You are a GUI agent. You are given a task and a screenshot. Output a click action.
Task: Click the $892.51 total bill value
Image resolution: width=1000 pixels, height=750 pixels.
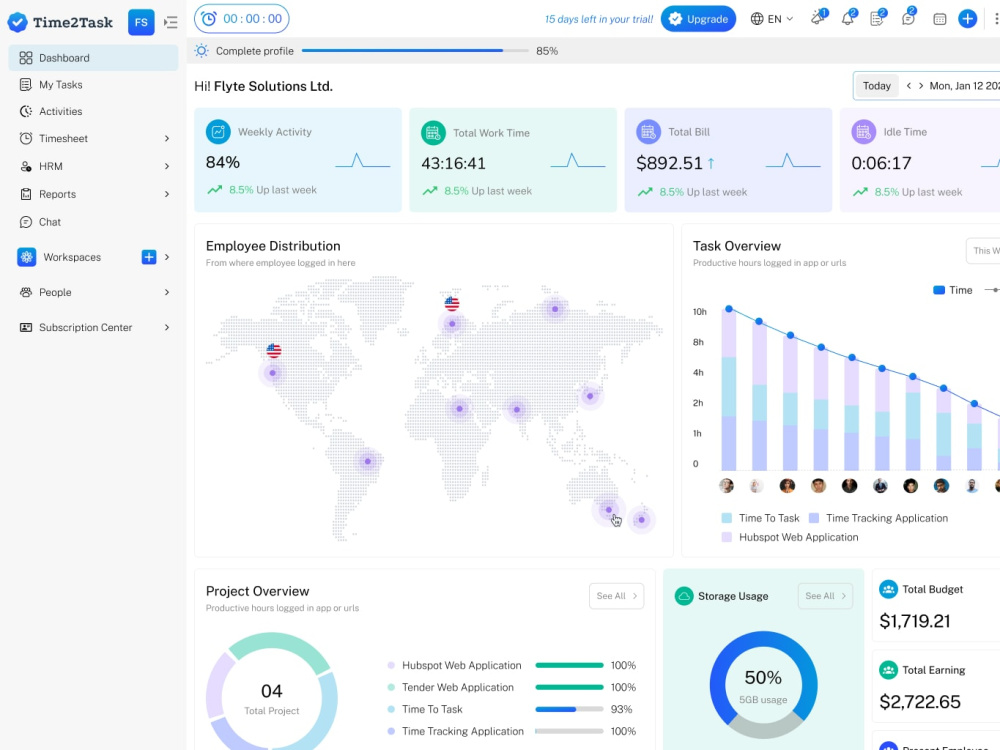[x=669, y=163]
